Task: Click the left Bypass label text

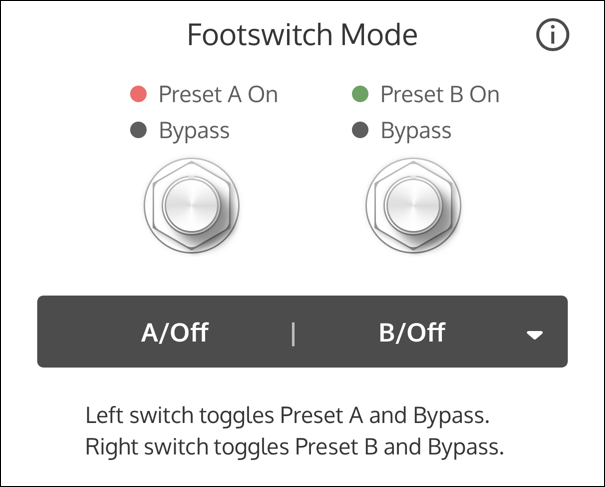Action: 194,130
